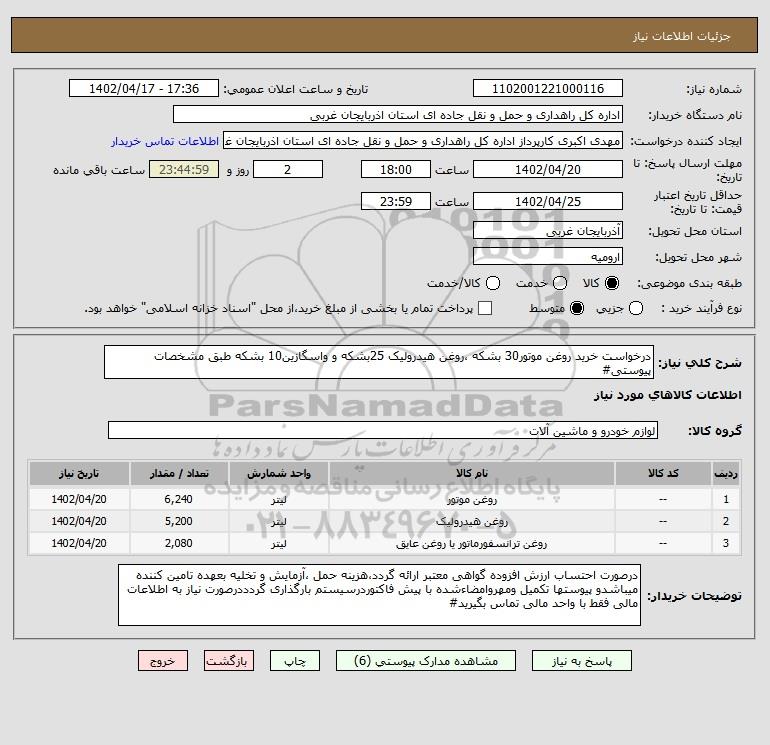Click the response deadline date 1402/04/20 field
The image size is (770, 745).
click(x=548, y=169)
